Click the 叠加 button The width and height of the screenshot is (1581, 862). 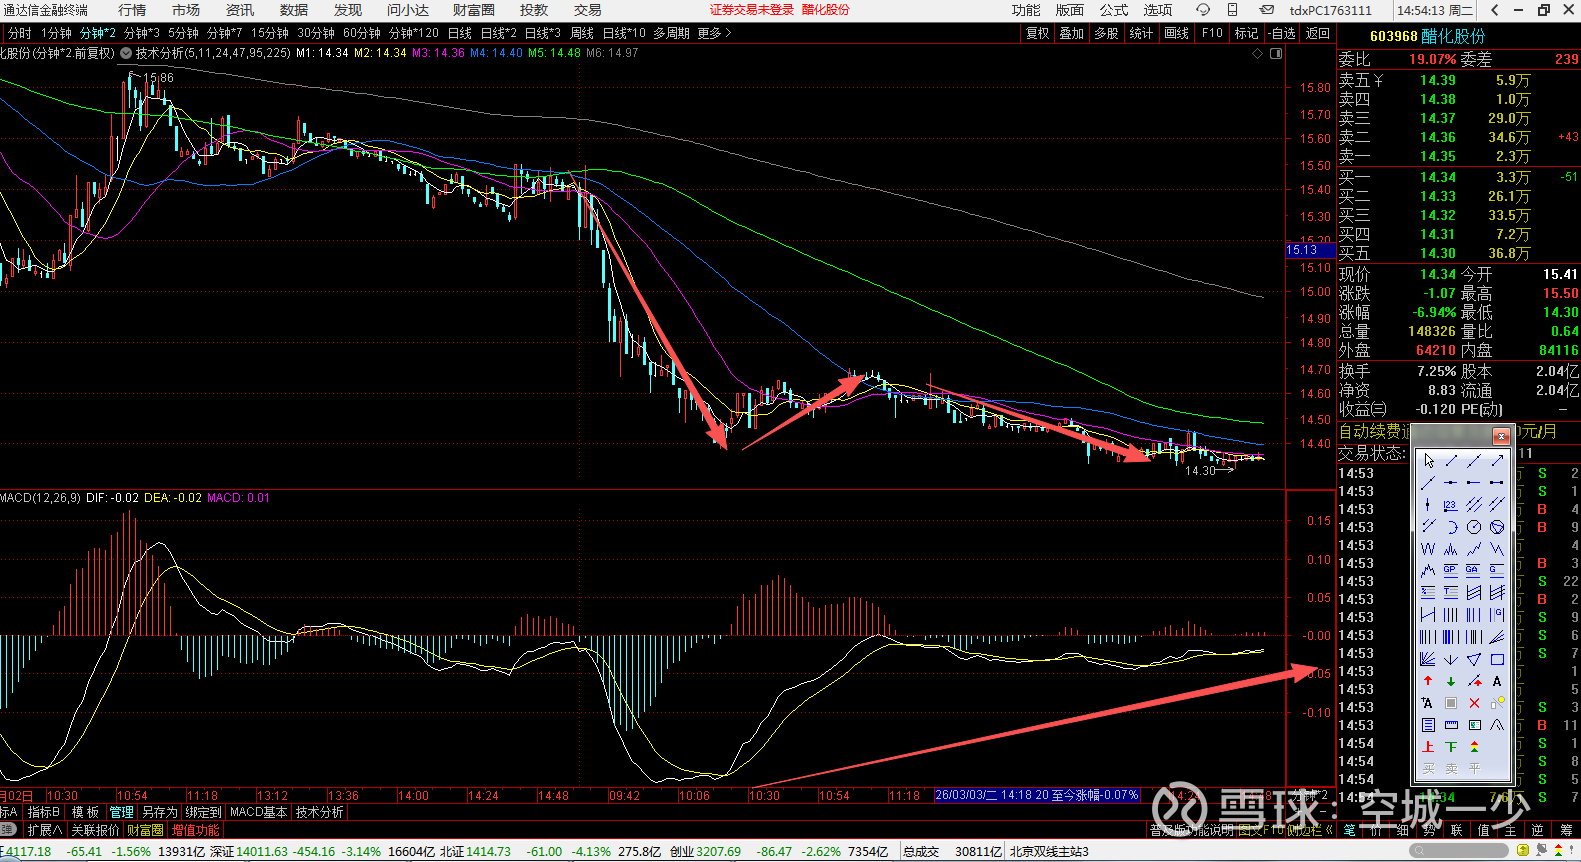[x=1072, y=33]
